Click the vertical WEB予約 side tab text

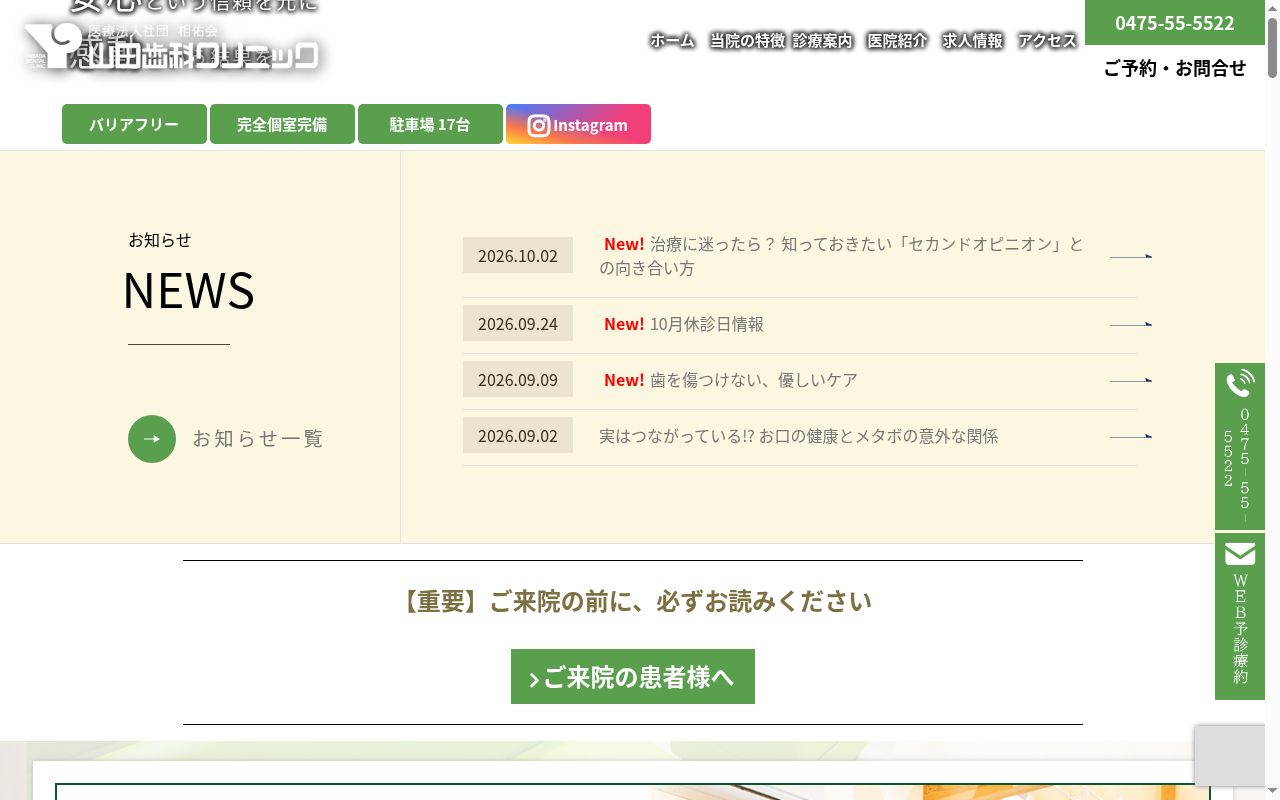coord(1240,629)
